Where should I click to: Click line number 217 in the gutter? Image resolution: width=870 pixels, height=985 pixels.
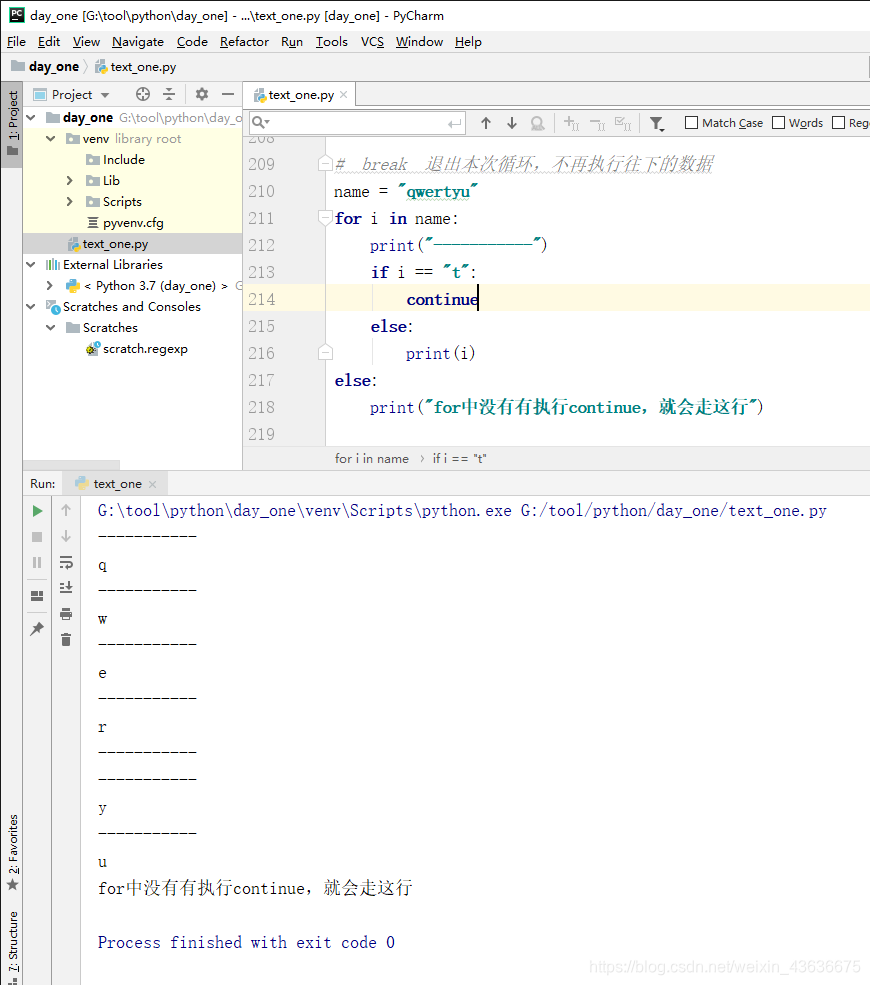pos(261,380)
